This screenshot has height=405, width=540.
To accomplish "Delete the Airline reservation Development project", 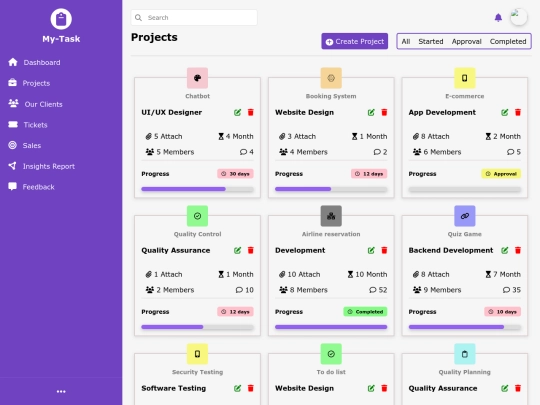I will click(x=384, y=250).
